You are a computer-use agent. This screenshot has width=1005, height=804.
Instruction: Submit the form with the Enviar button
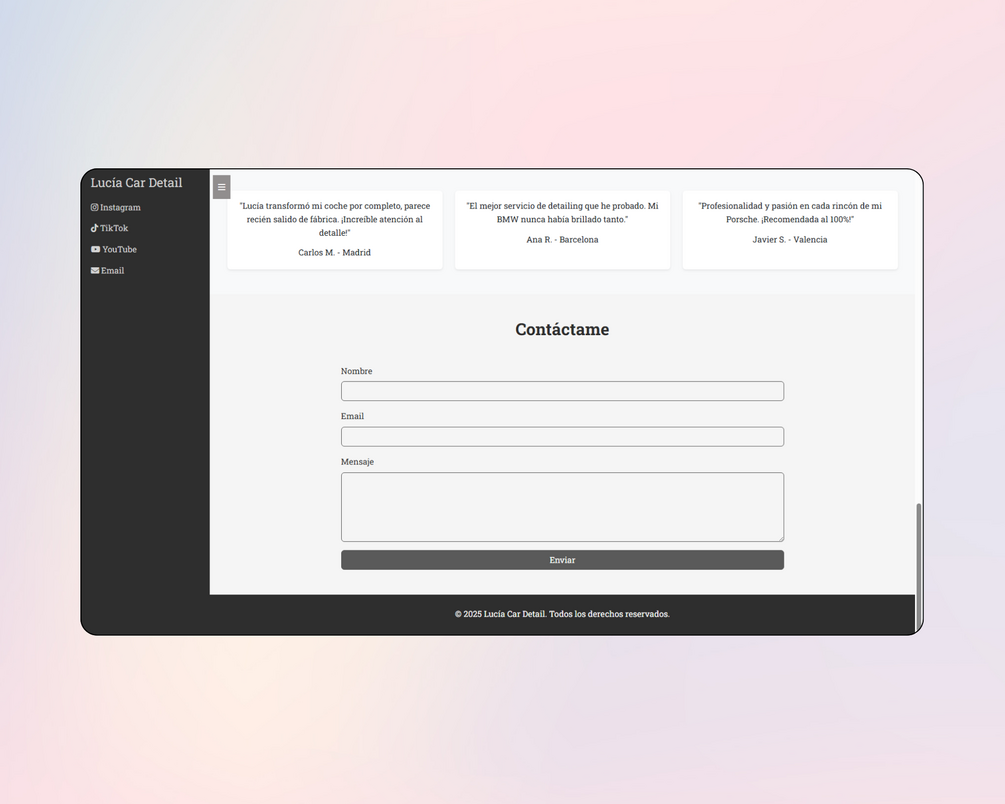pyautogui.click(x=562, y=560)
